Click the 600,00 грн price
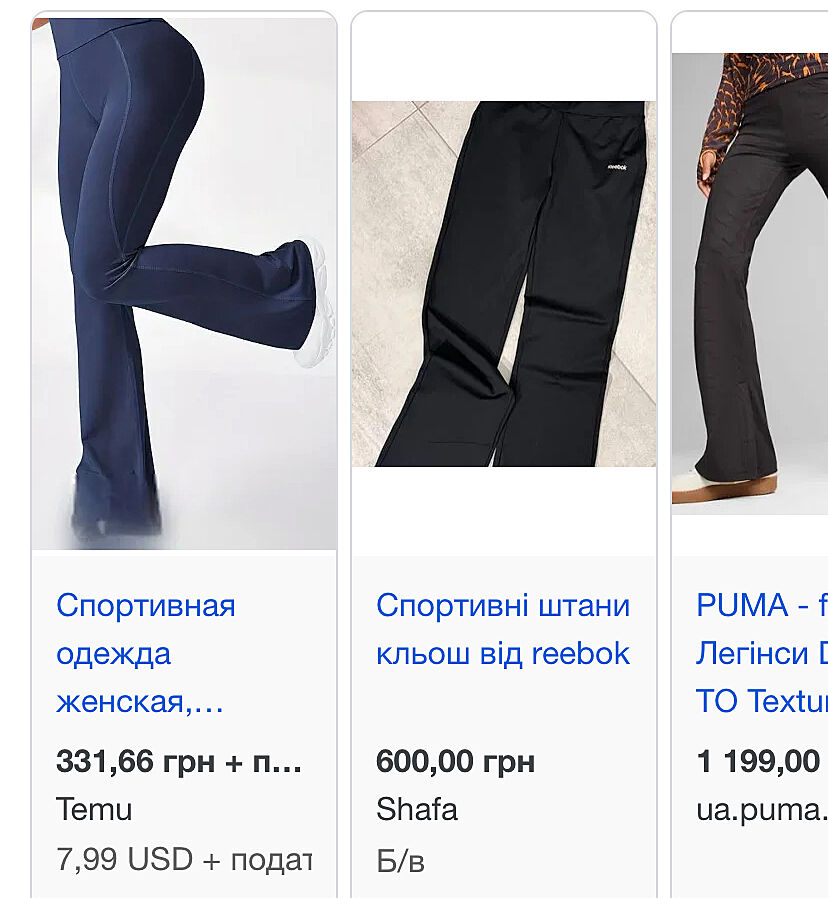The width and height of the screenshot is (828, 898). (x=455, y=762)
